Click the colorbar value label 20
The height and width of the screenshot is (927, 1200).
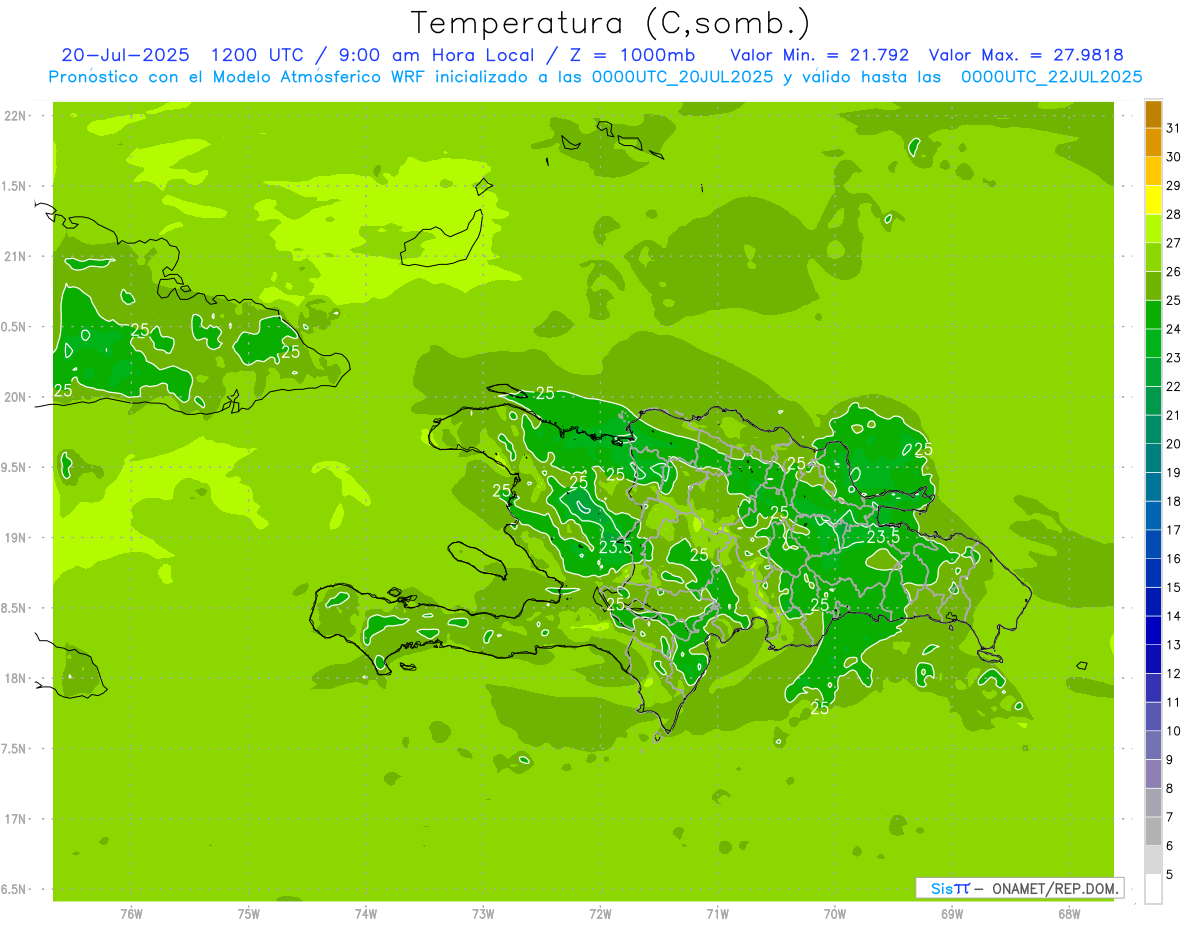1173,444
